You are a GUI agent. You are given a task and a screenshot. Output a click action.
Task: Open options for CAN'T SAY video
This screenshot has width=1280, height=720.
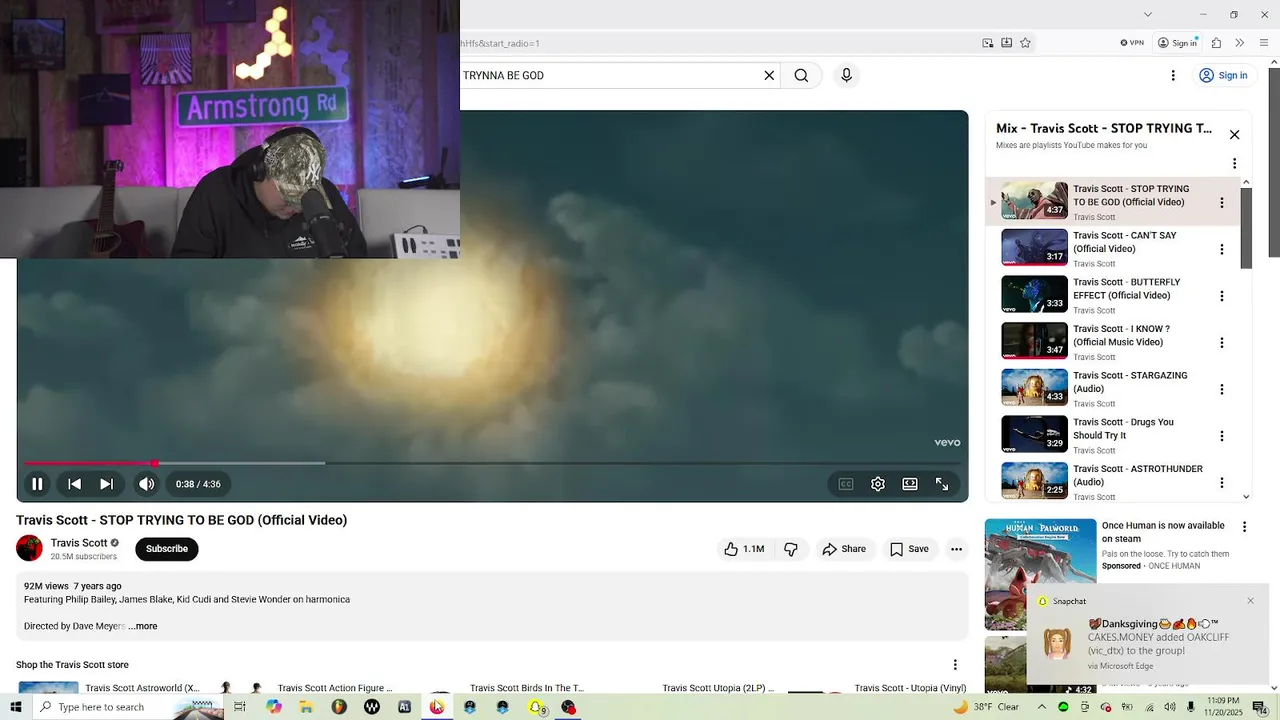(1221, 249)
